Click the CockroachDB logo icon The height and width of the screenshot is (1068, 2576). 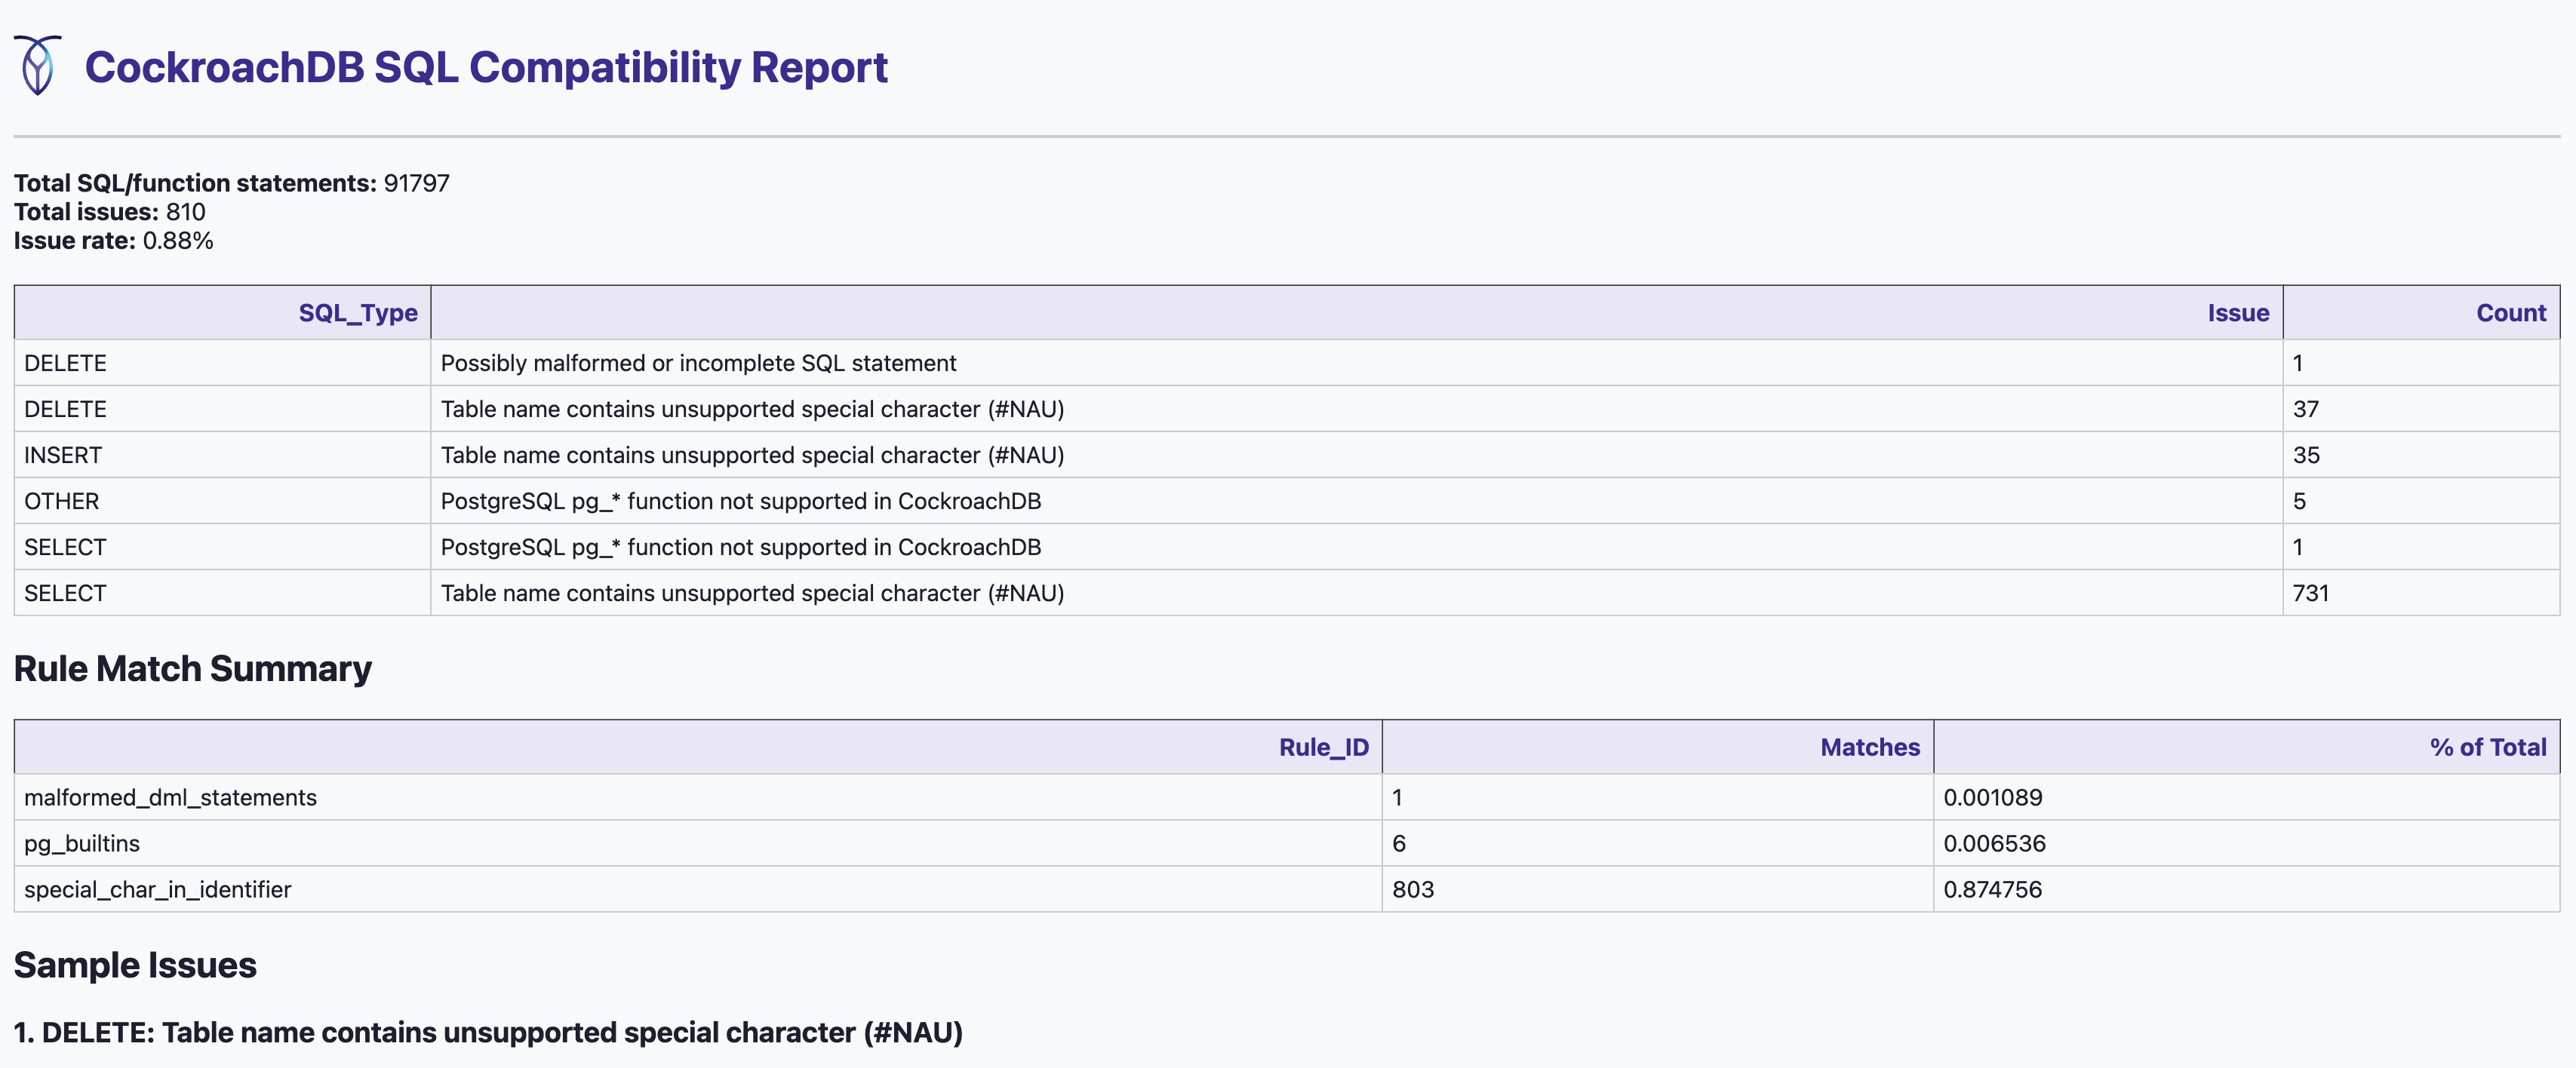click(x=38, y=65)
